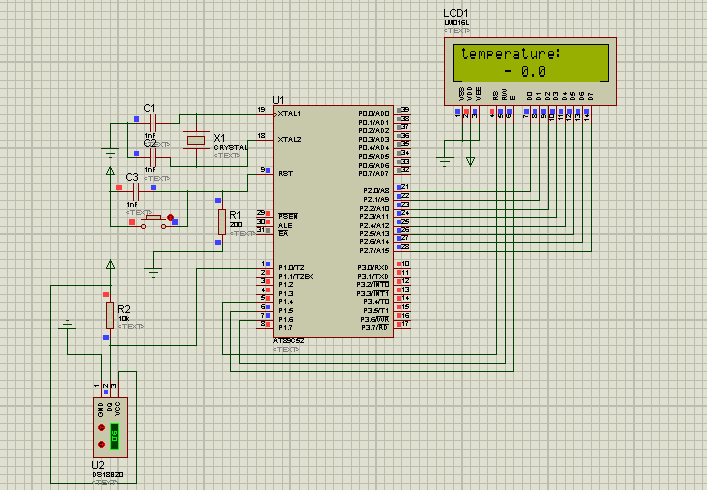707x490 pixels.
Task: Click the XTAL1 pin label on U1
Action: pyautogui.click(x=289, y=114)
